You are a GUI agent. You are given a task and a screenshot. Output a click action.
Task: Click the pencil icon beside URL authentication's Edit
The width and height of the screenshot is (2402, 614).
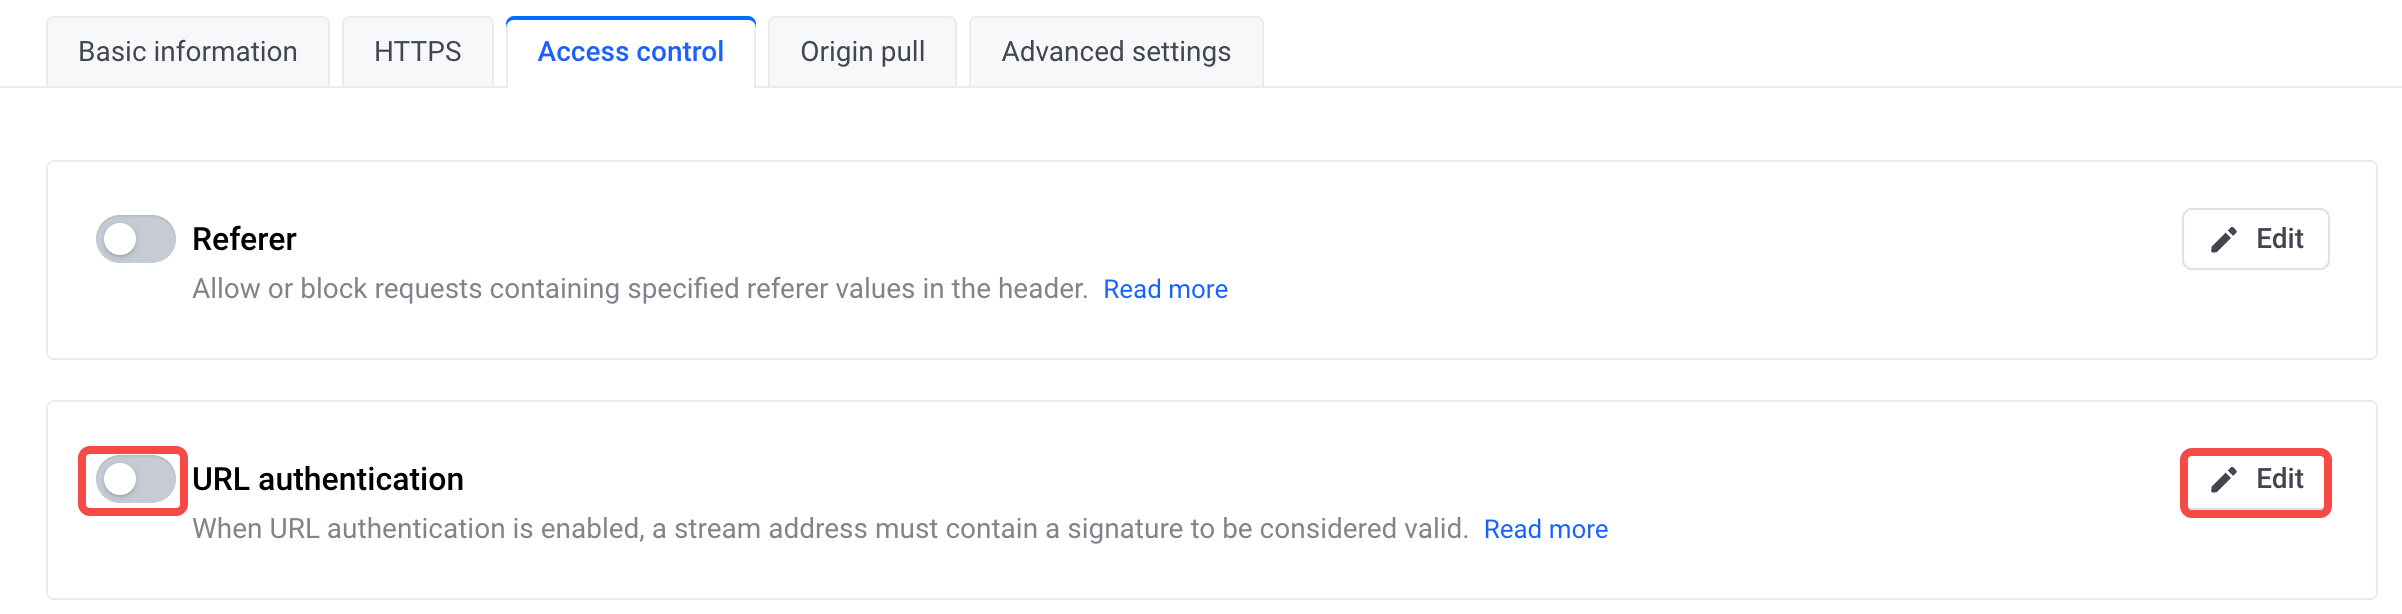2223,480
